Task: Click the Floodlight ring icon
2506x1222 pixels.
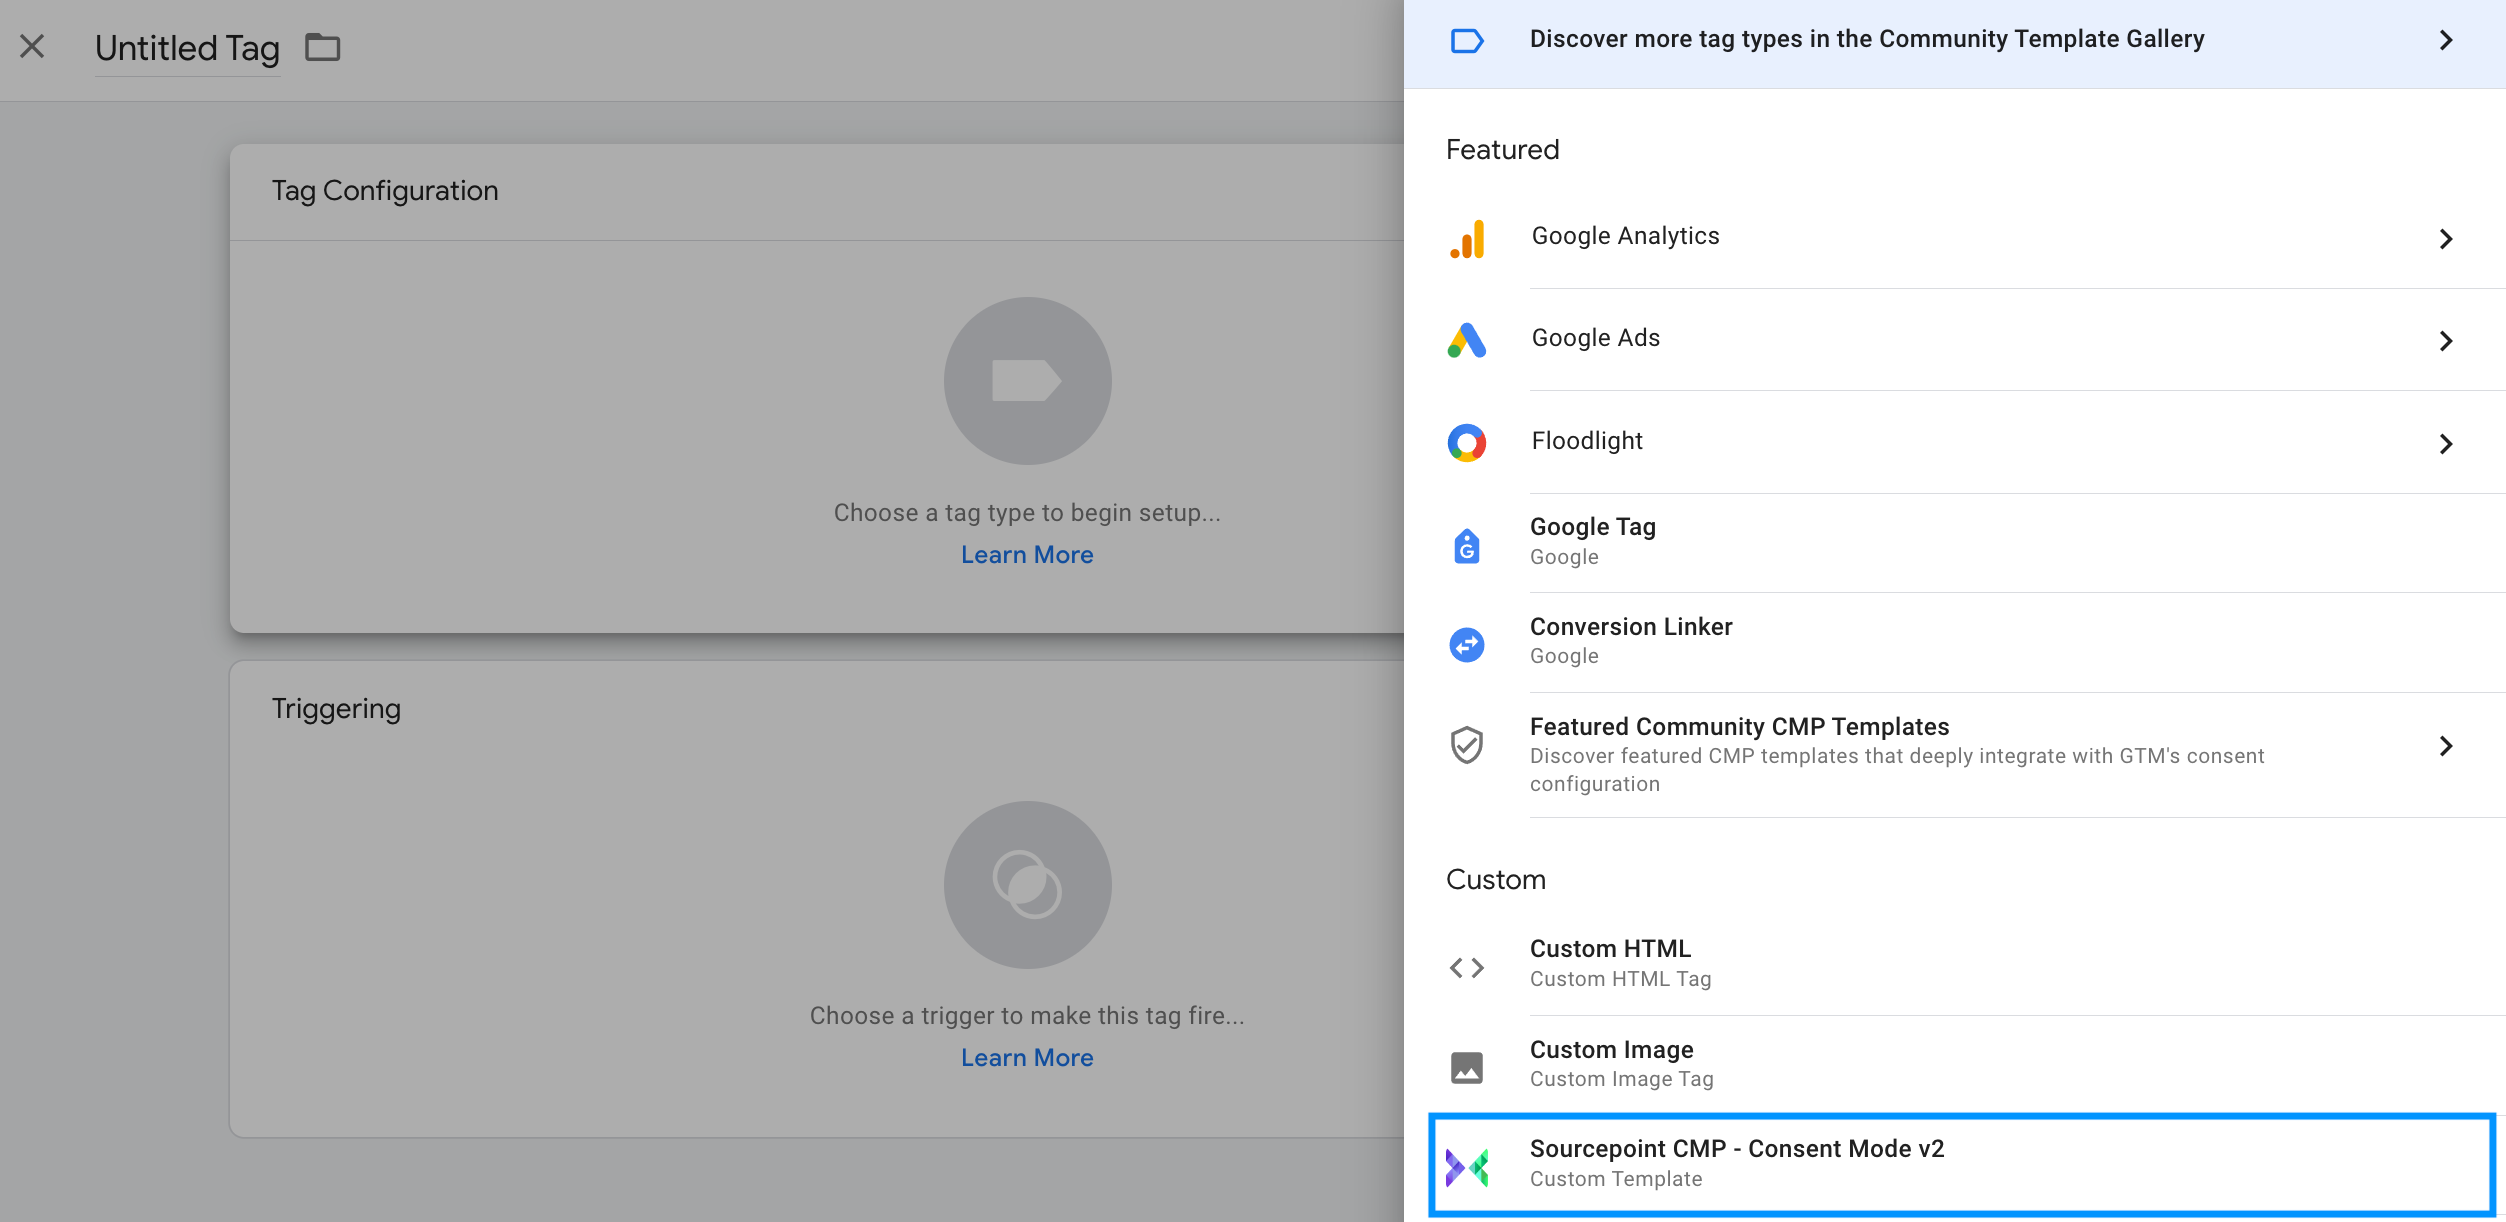Action: [x=1467, y=443]
